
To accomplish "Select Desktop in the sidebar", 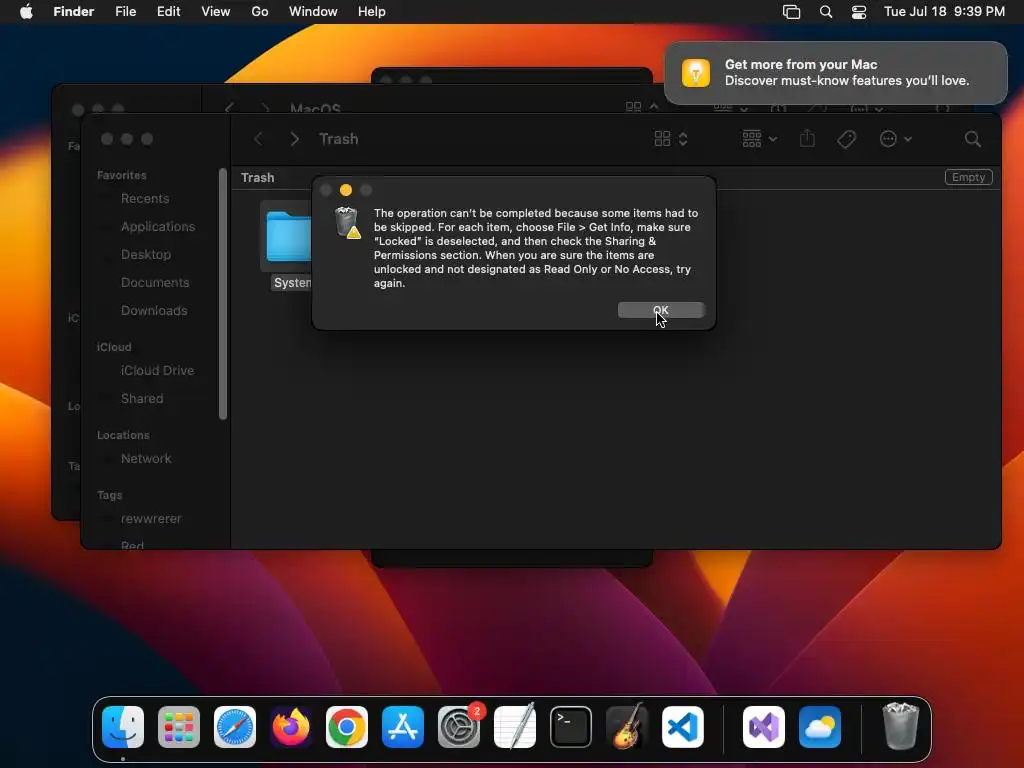I will 146,255.
